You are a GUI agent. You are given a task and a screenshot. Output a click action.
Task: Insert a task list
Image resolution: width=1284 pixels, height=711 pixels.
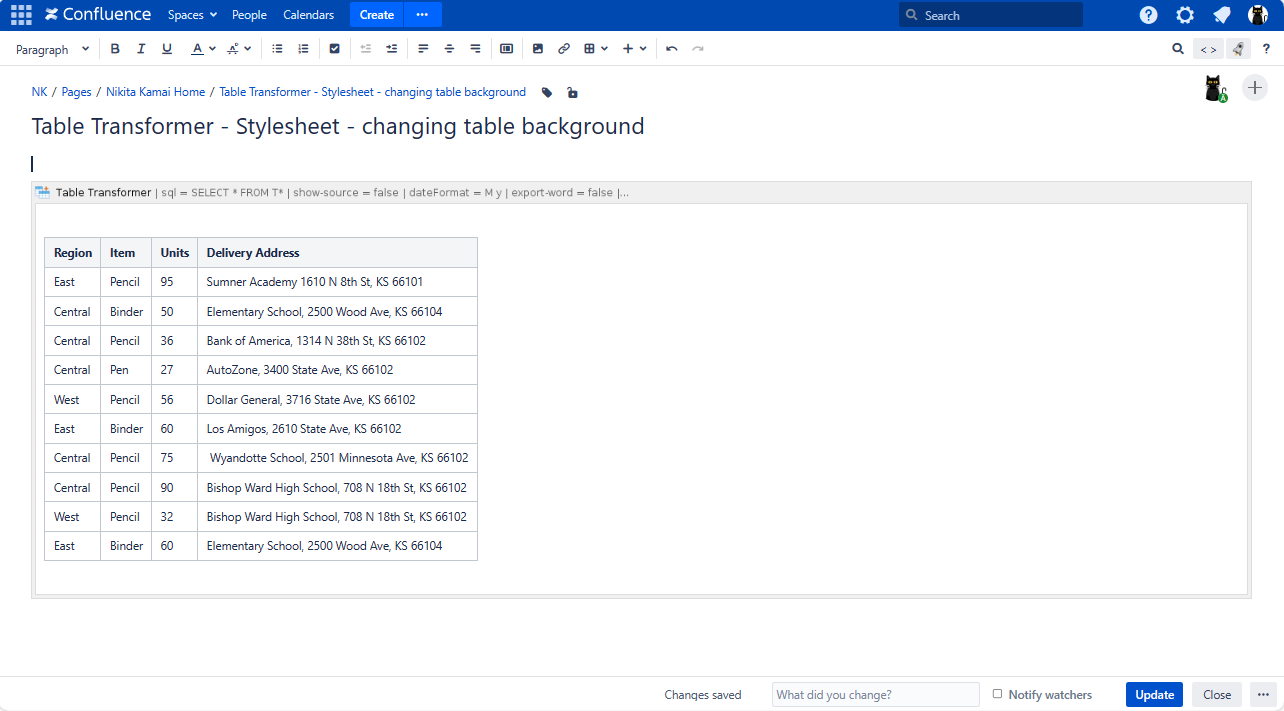click(334, 49)
